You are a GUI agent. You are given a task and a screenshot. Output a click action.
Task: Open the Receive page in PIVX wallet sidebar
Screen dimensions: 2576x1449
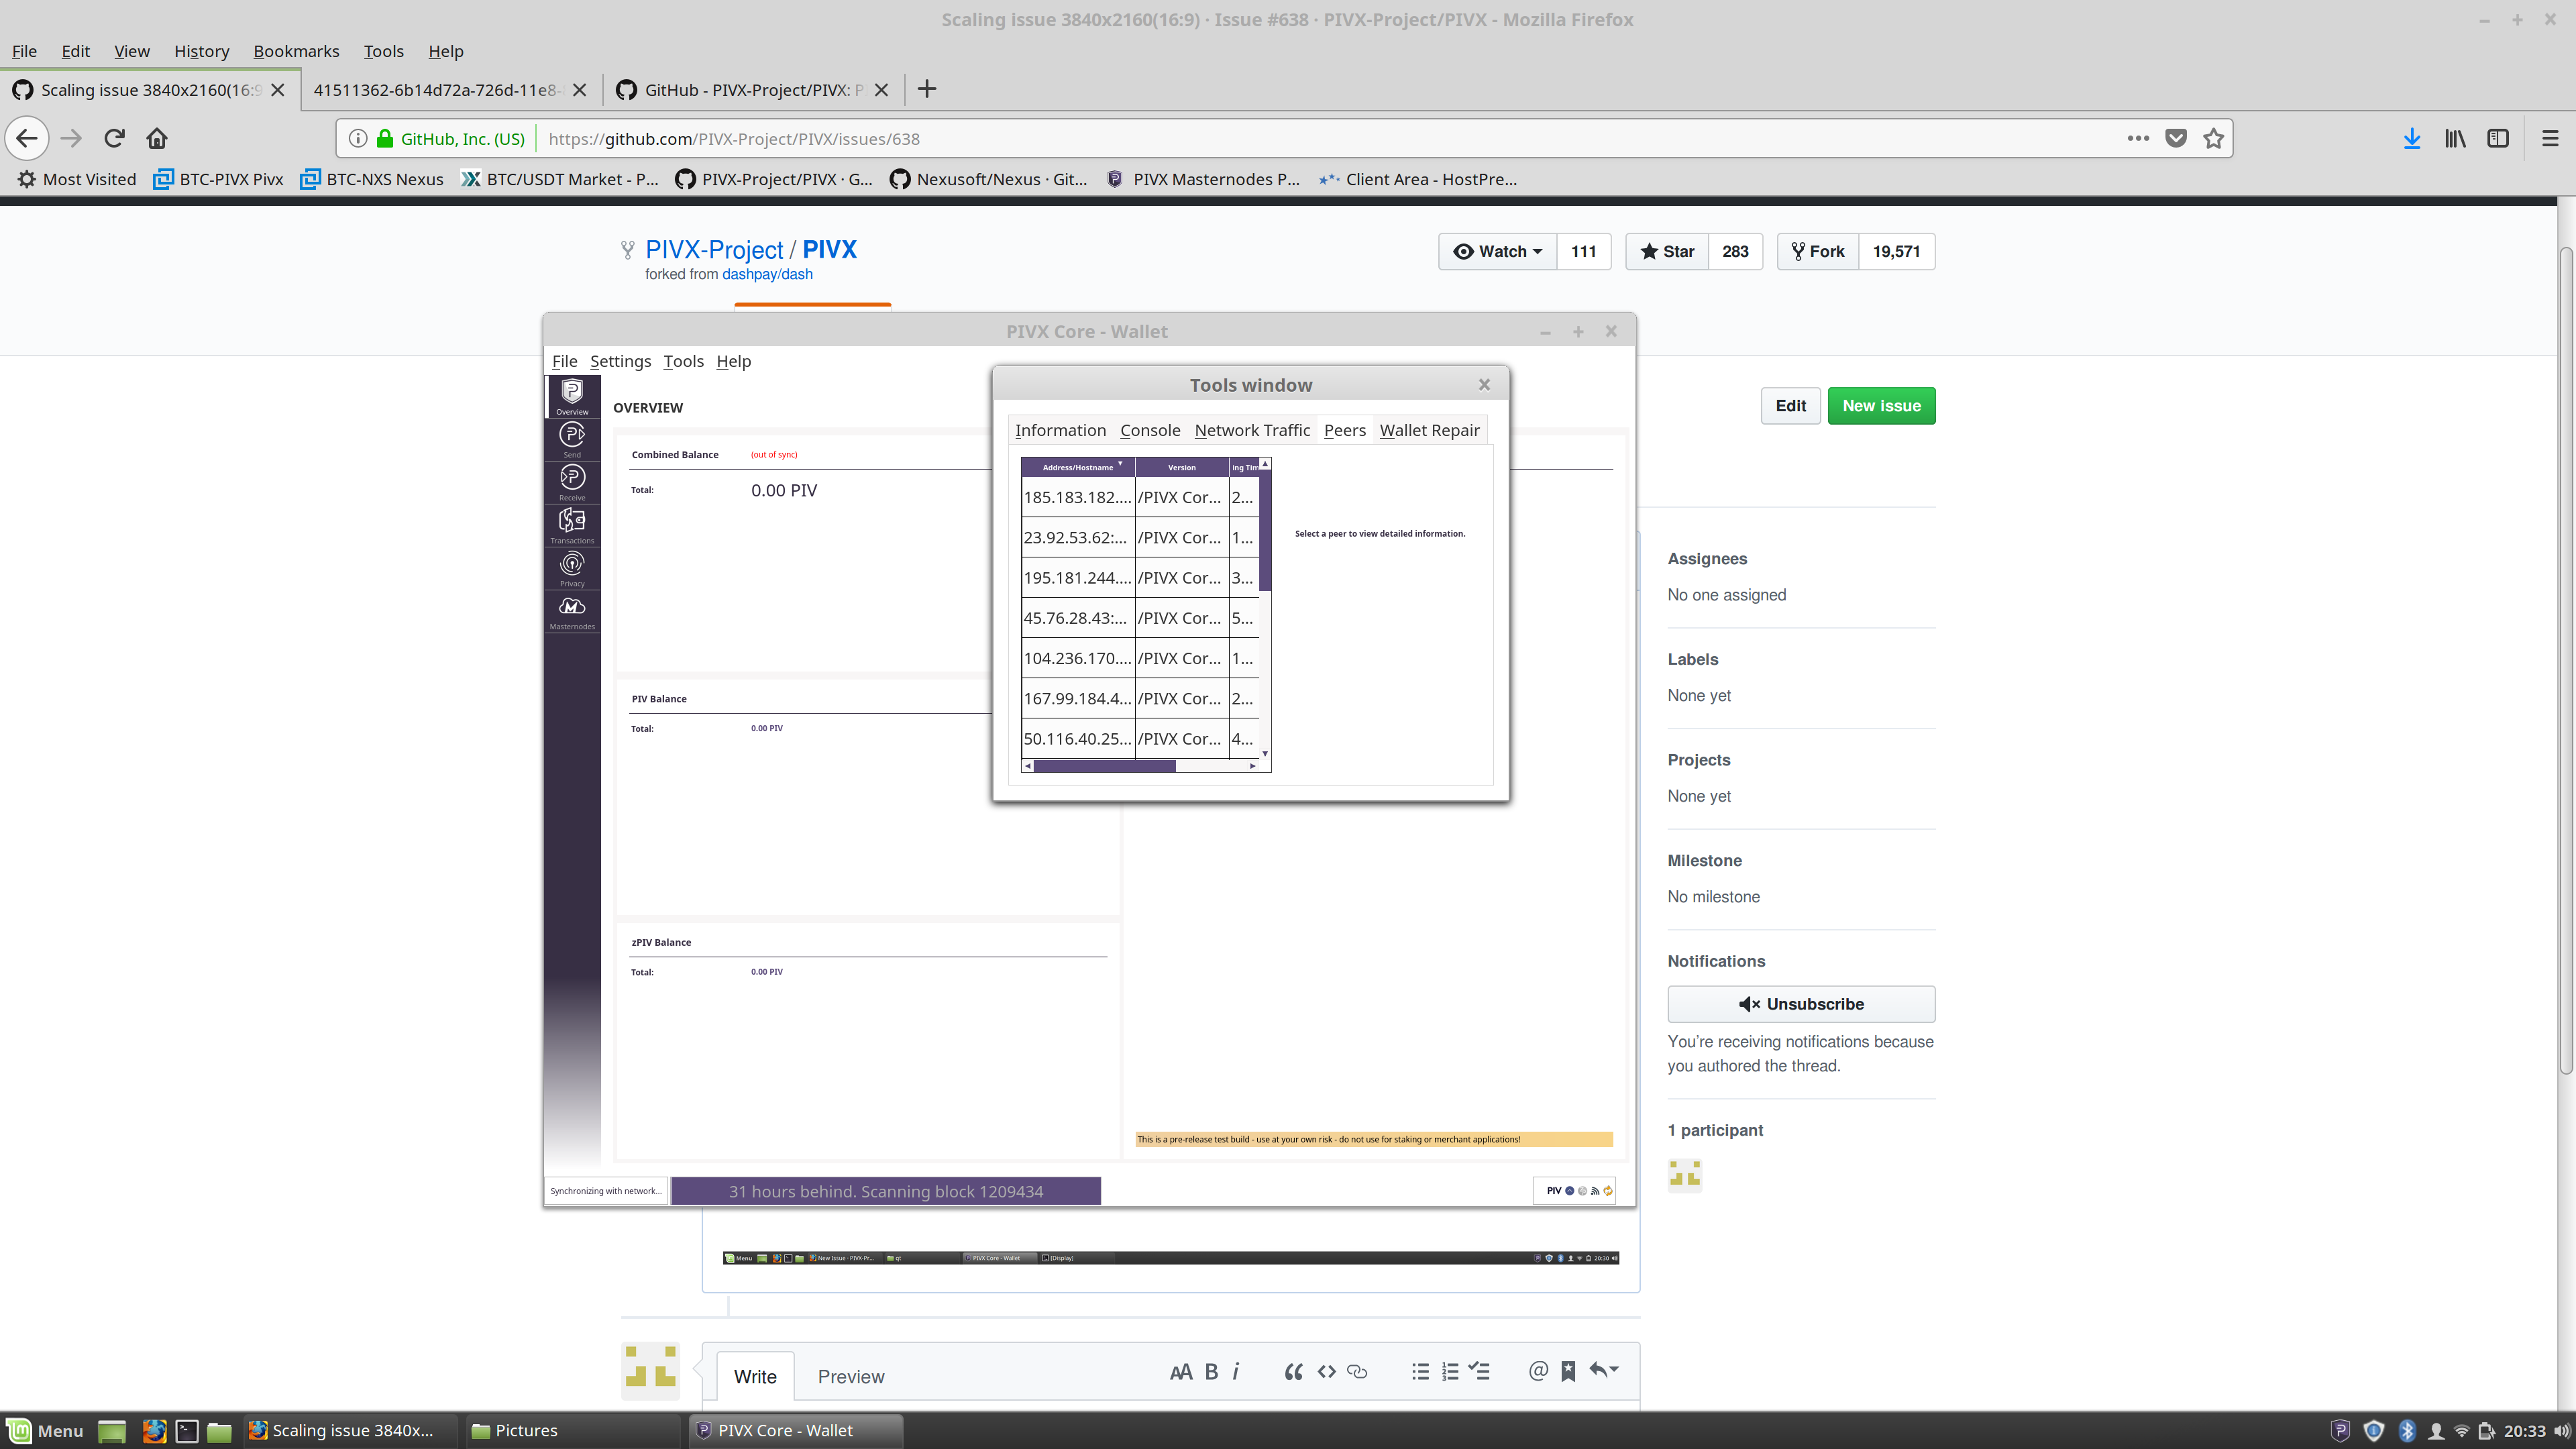572,482
